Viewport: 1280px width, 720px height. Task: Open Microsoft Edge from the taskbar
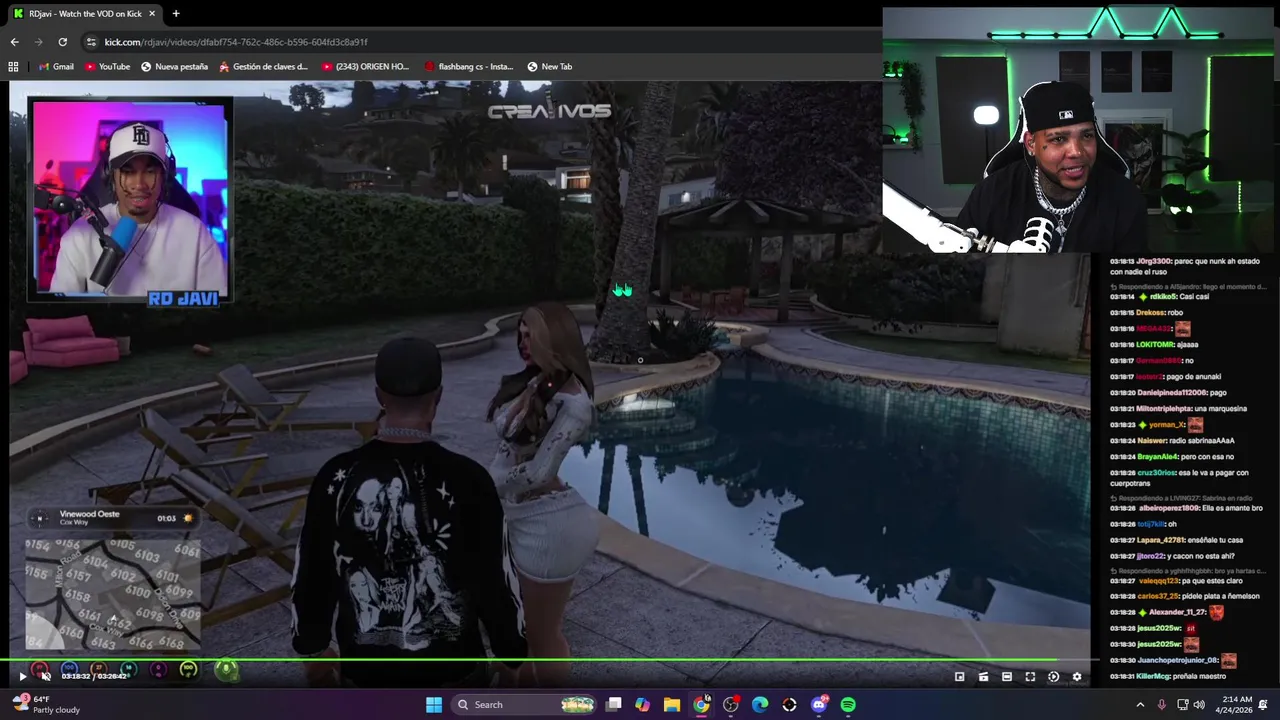[x=760, y=705]
